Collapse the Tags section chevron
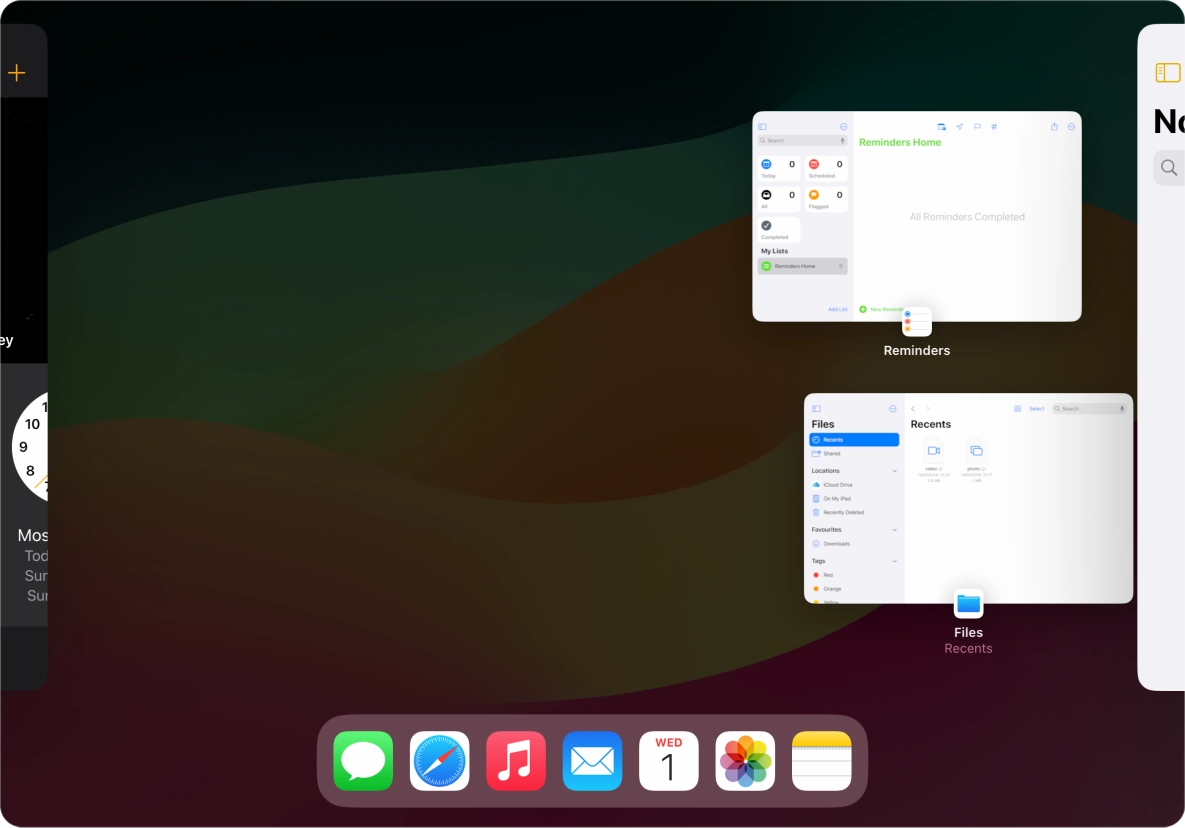Viewport: 1185px width, 828px height. click(895, 561)
